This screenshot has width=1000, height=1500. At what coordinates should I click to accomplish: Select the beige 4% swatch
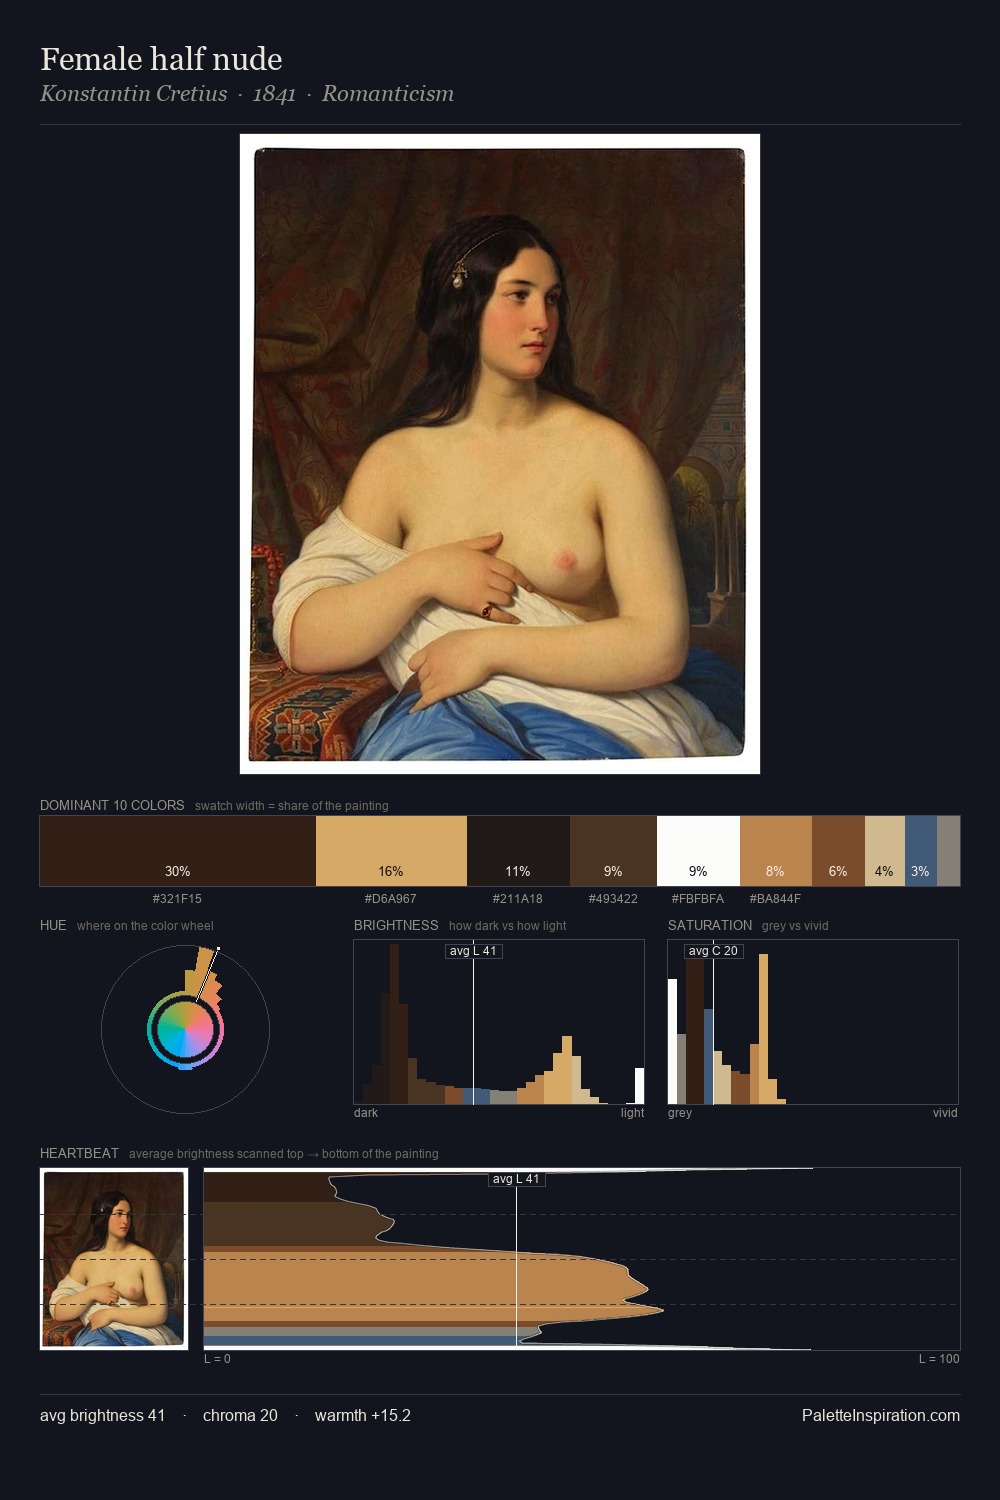885,851
